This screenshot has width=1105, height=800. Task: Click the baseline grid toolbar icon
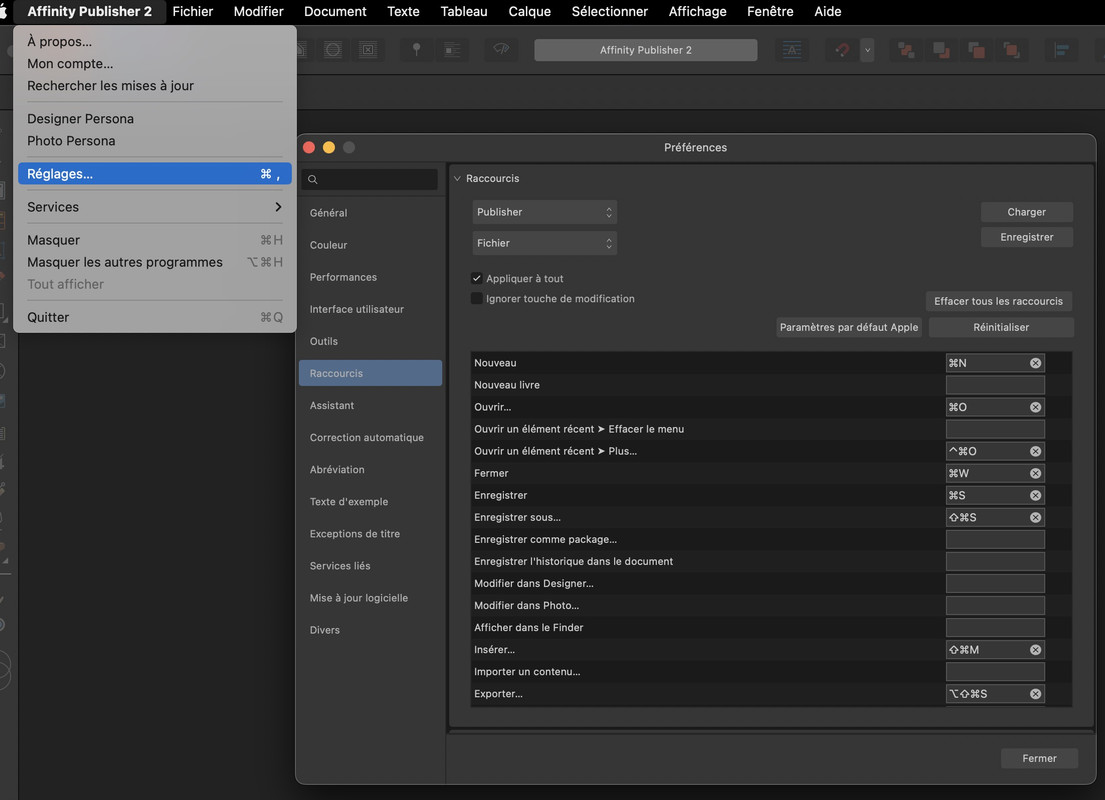791,50
